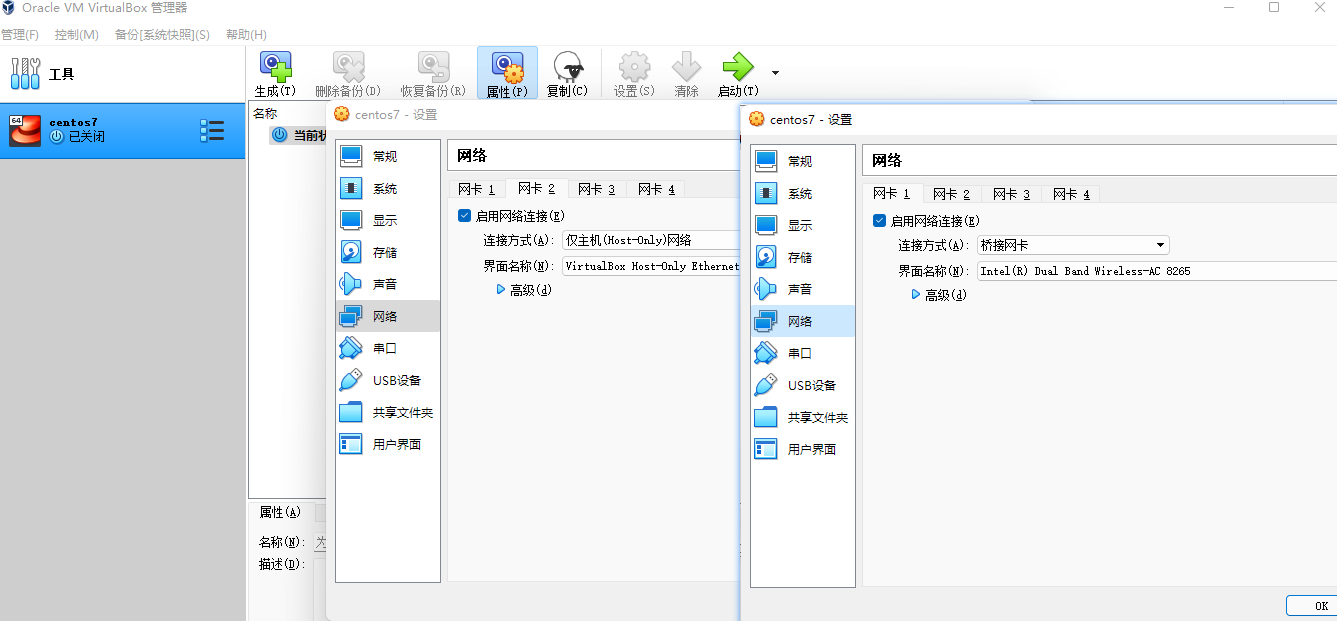The image size is (1337, 621).
Task: Open 系统 in the right settings dialog
Action: (803, 193)
